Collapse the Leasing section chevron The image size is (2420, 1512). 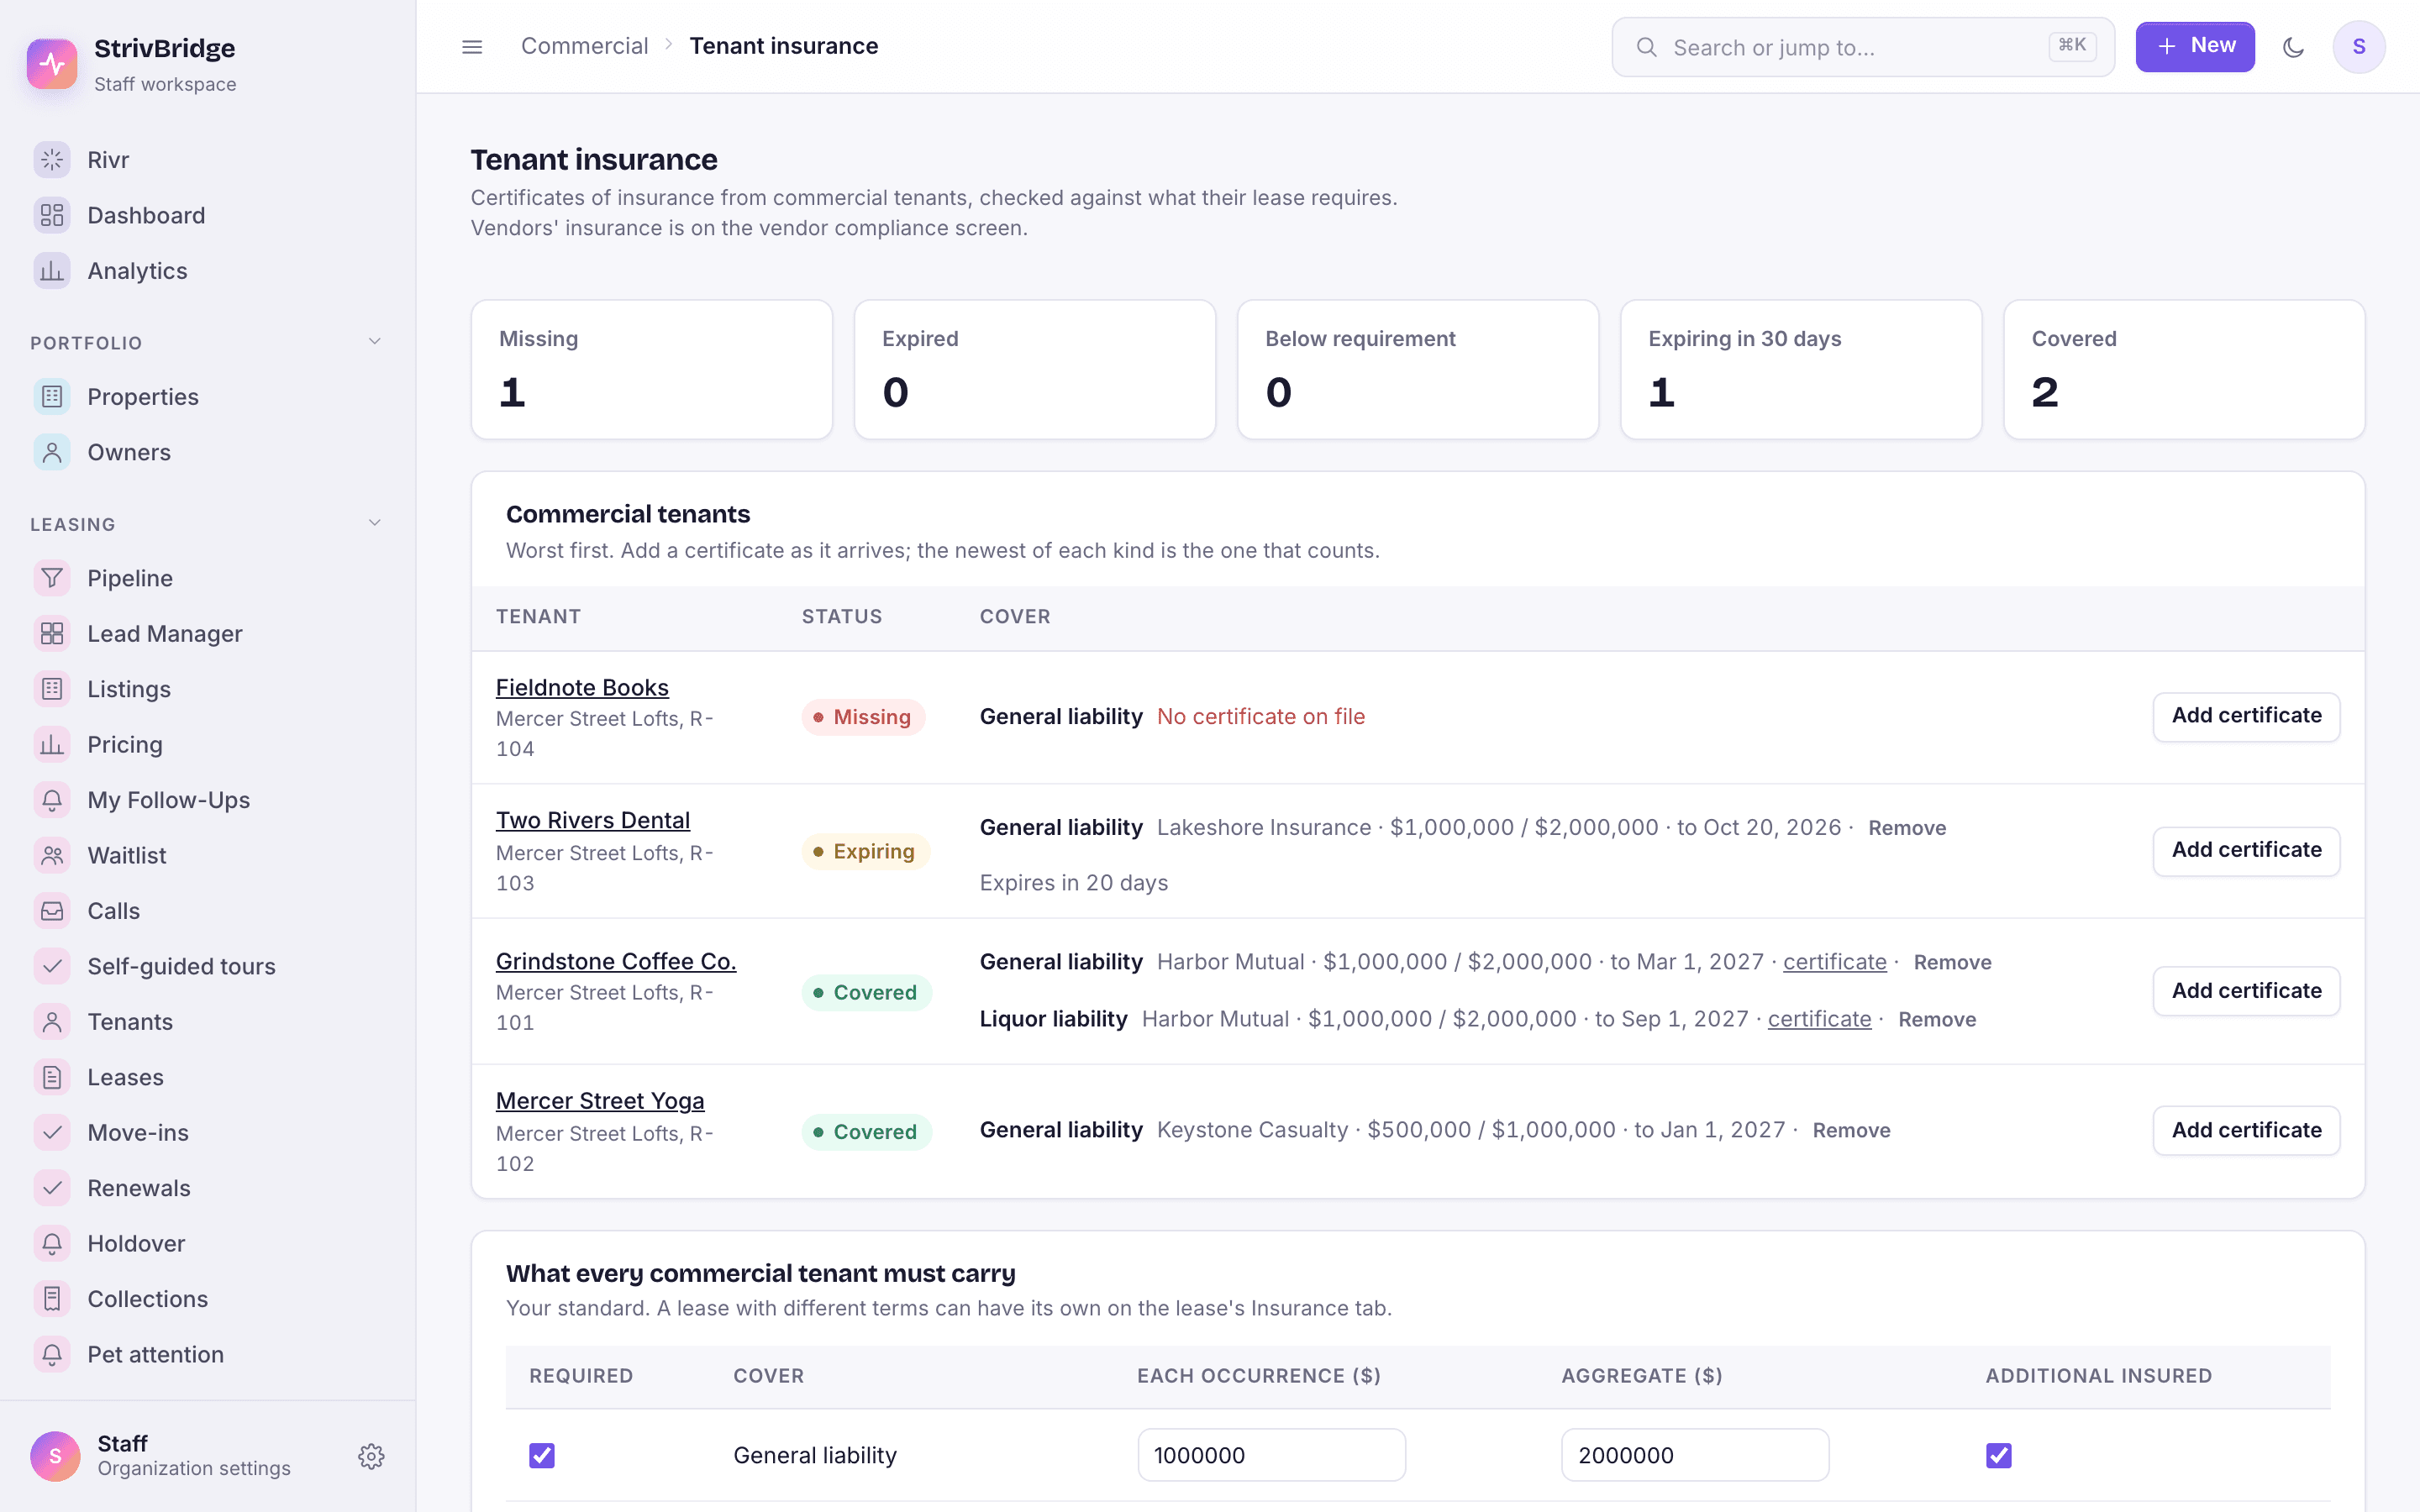coord(375,523)
